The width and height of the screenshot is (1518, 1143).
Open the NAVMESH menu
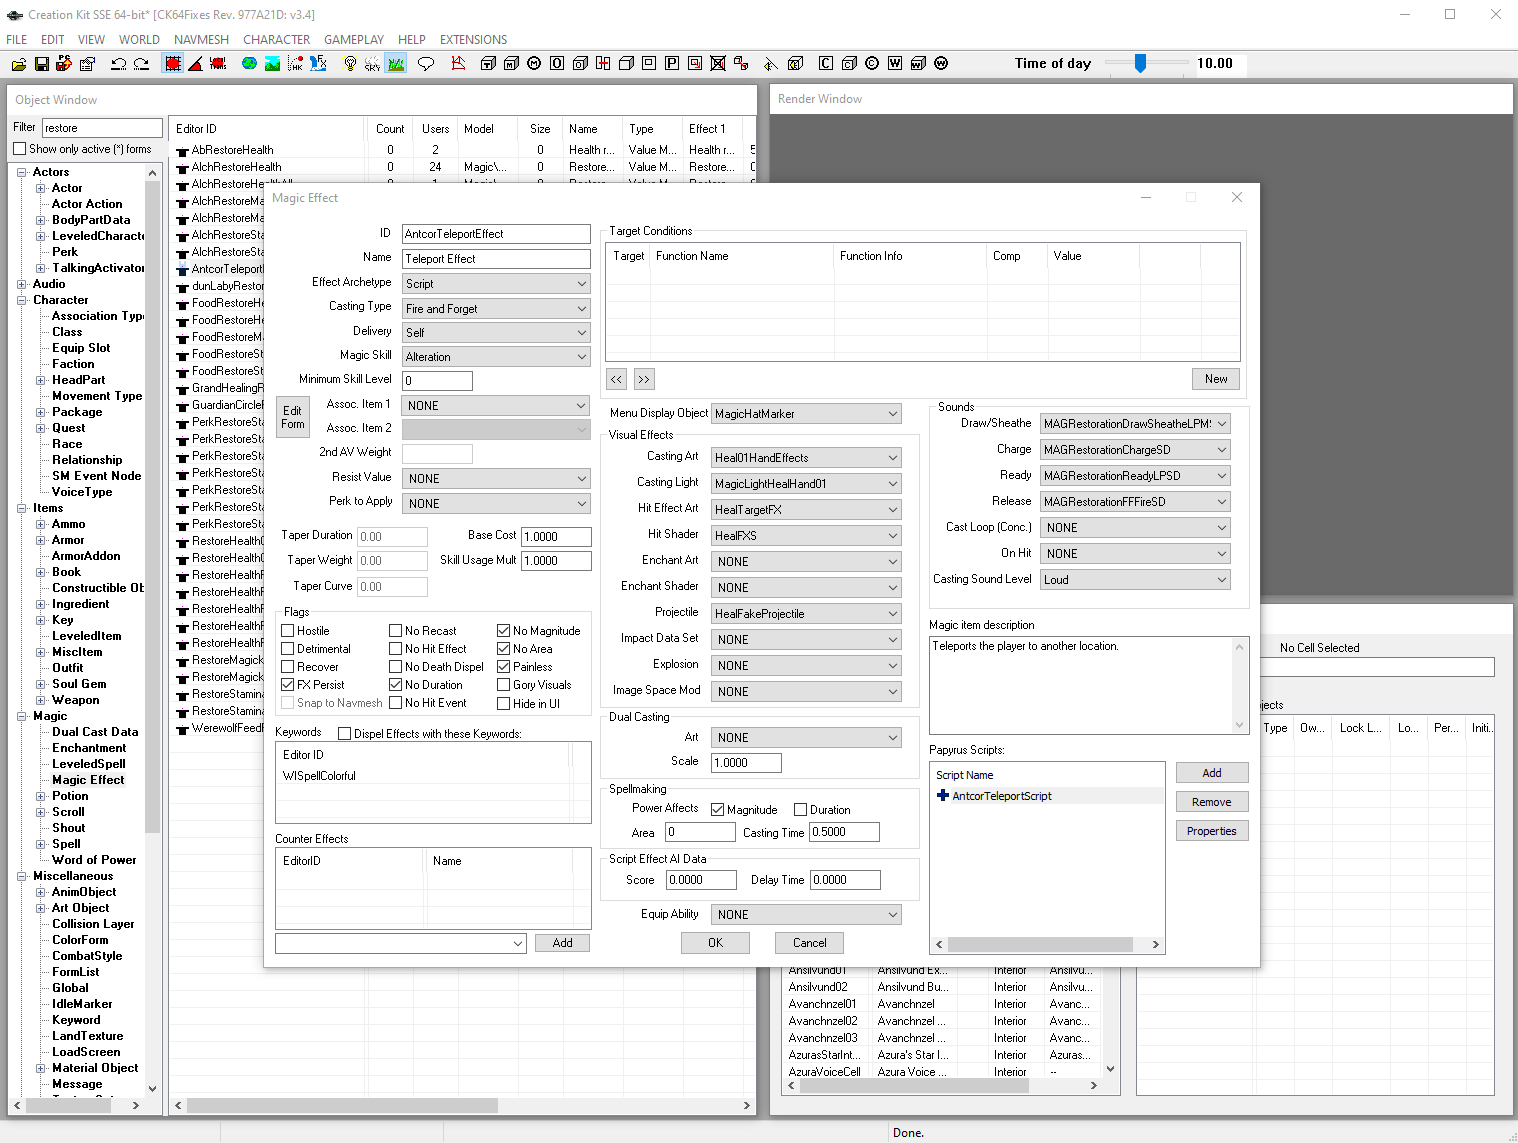[x=201, y=40]
